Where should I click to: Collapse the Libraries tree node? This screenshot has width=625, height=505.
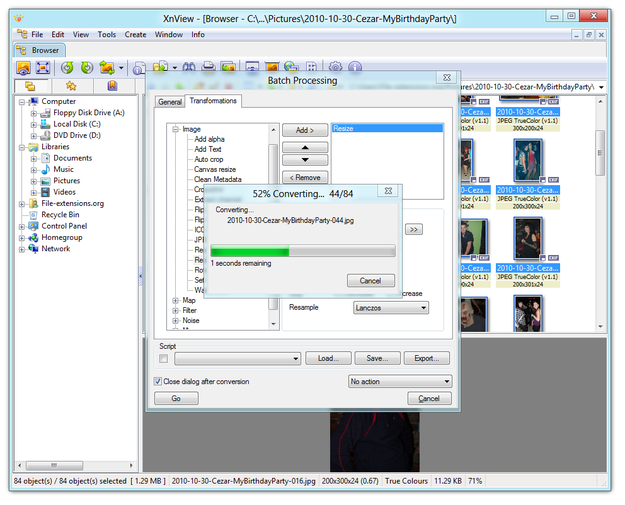pyautogui.click(x=22, y=147)
